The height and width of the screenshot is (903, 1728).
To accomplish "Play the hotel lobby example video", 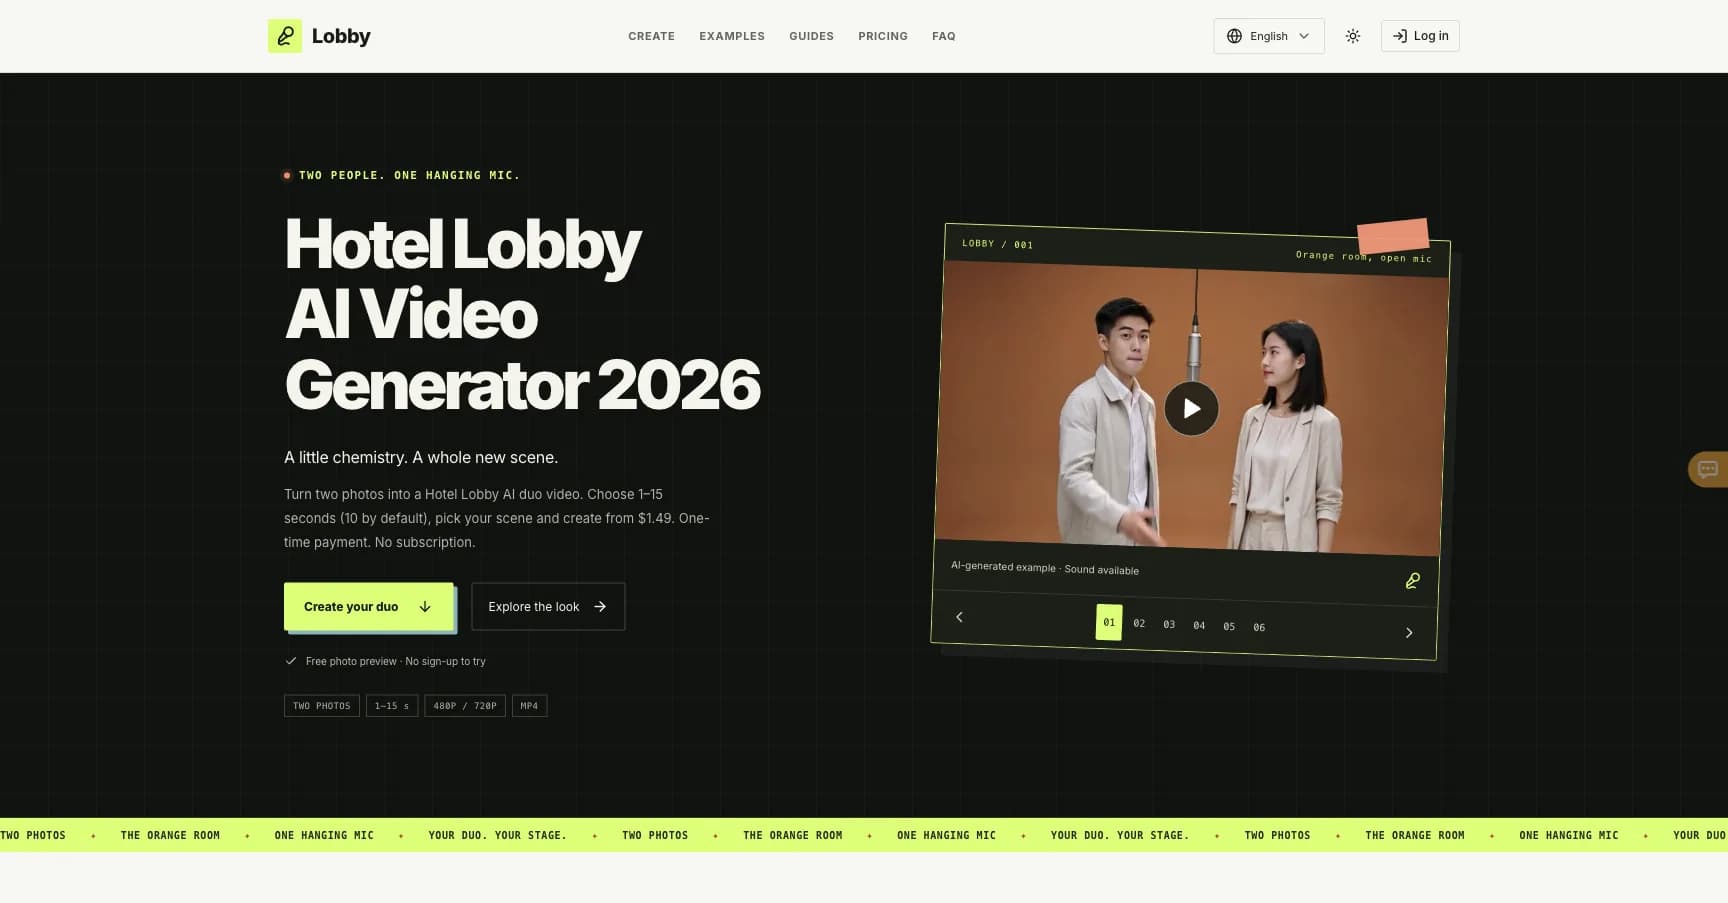I will [1191, 408].
